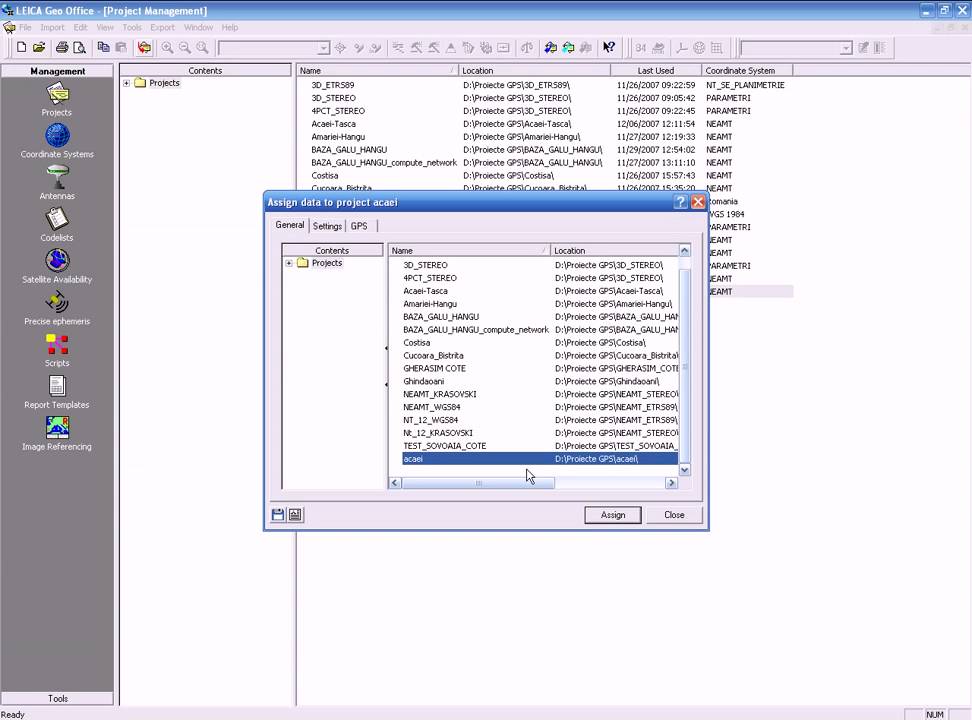Open Image Referencing icon

coord(57,433)
